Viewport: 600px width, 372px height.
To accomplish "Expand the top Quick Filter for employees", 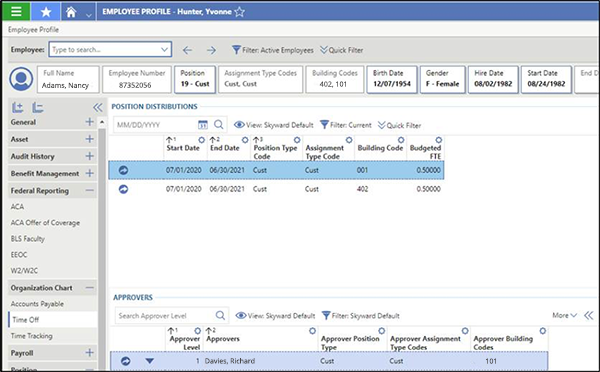I will click(x=342, y=50).
